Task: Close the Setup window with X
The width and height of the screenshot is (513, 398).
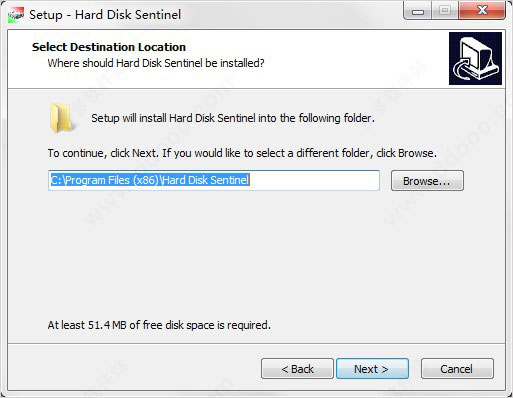Action: click(x=482, y=11)
